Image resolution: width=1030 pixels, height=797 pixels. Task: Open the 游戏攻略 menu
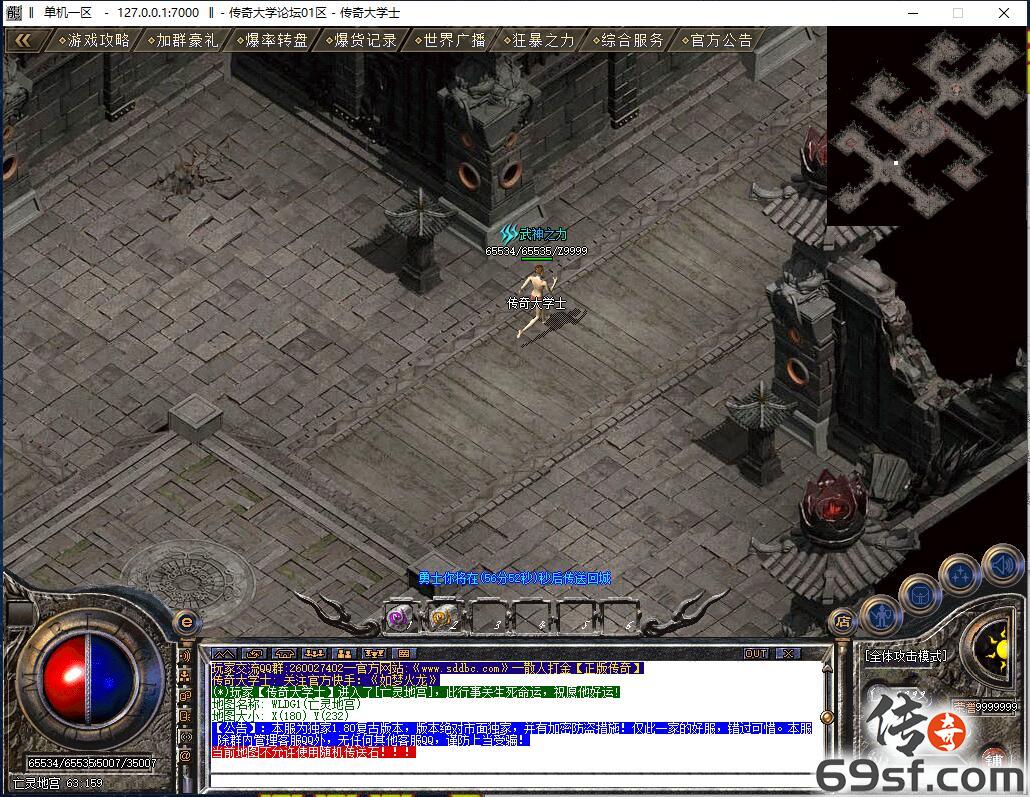(x=95, y=41)
